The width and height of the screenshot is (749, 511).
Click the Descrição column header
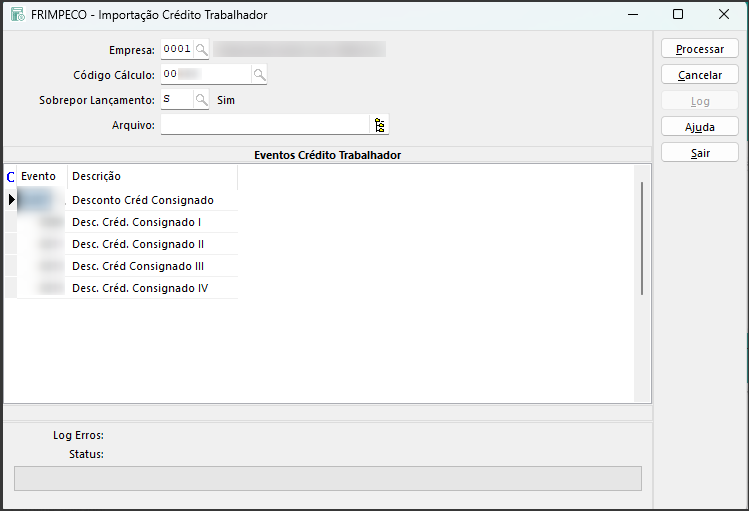click(x=152, y=176)
